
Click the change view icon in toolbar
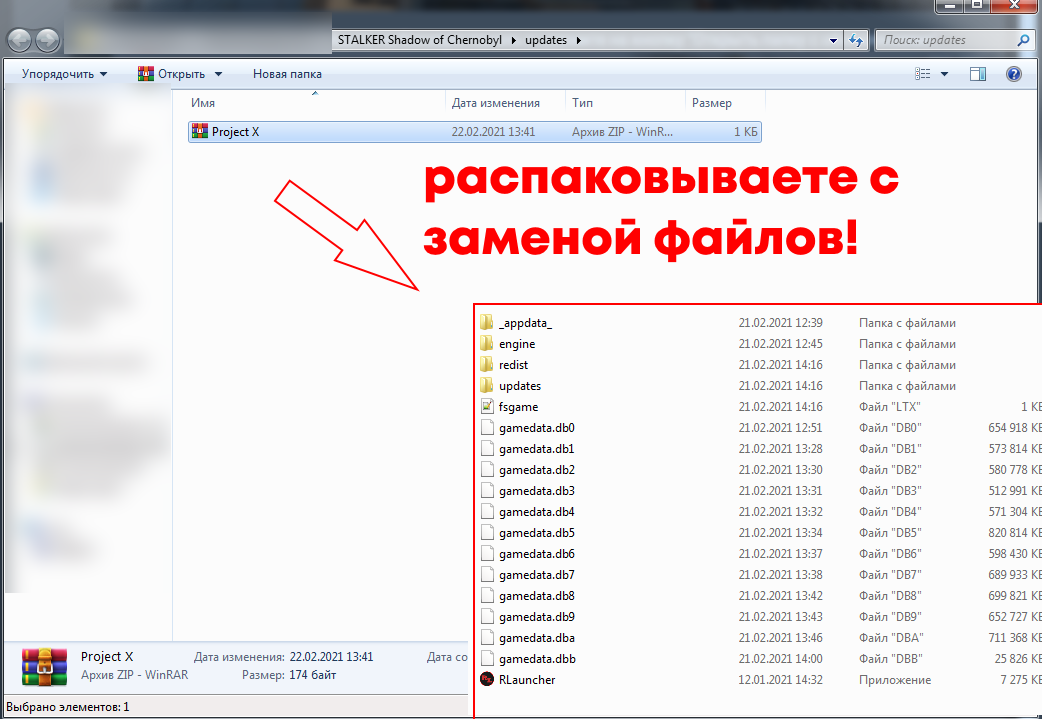923,74
